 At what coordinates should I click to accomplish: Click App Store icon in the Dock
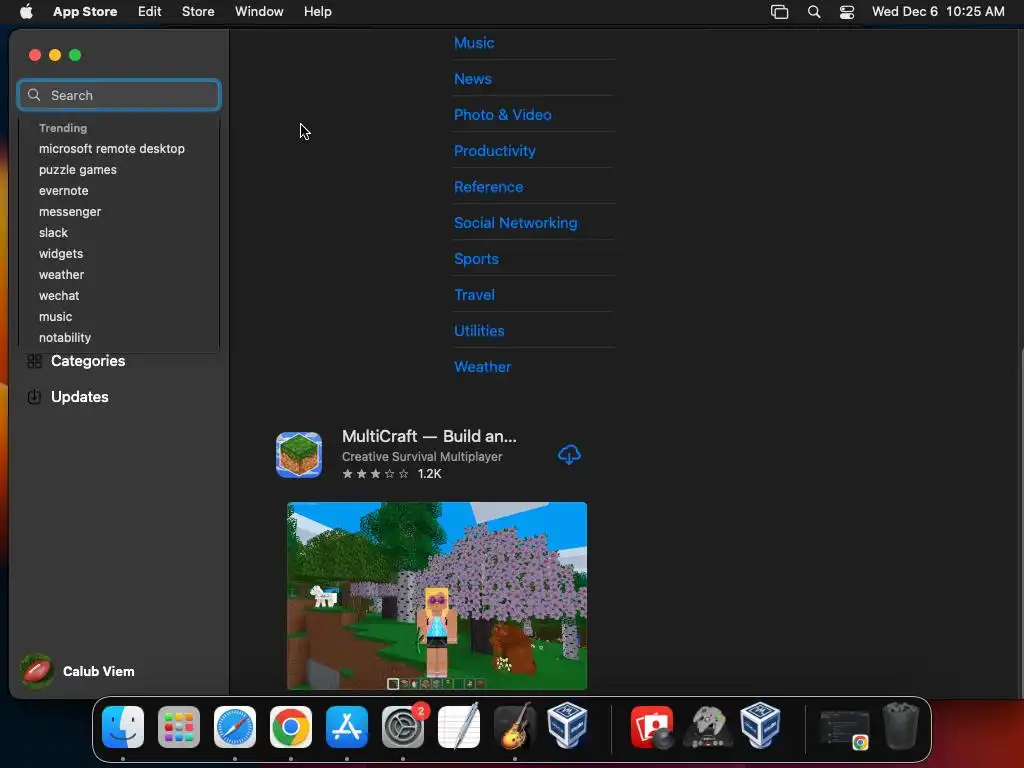coord(347,727)
